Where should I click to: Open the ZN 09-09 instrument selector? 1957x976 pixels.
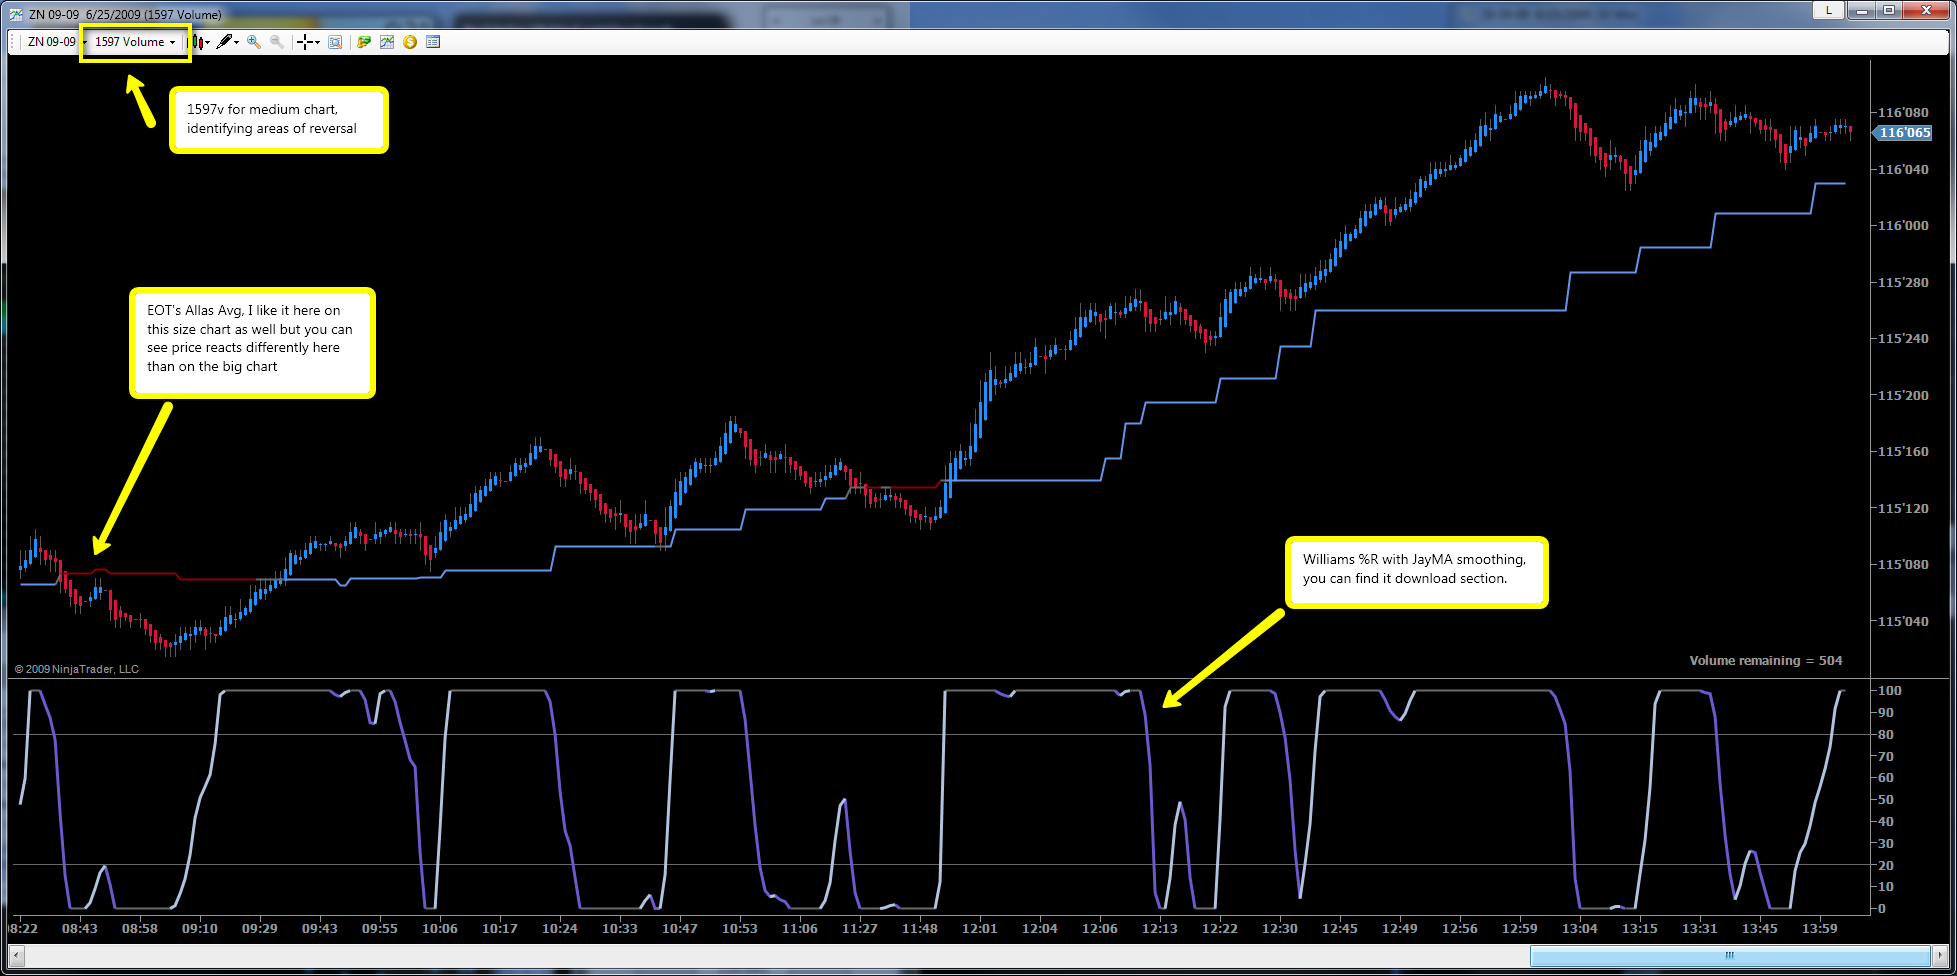point(56,42)
